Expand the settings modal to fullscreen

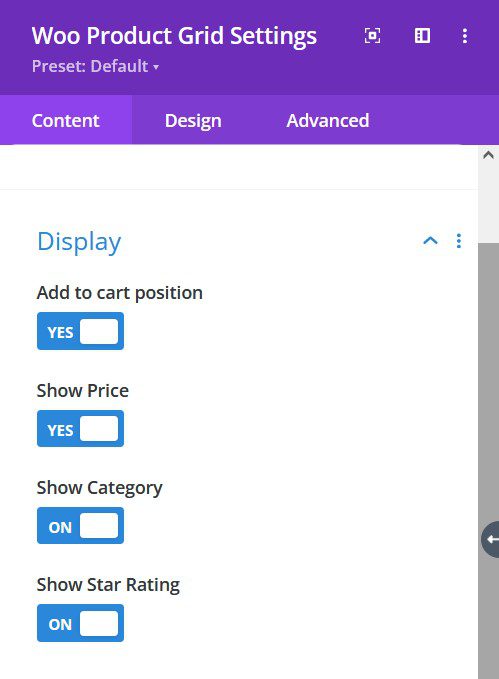pyautogui.click(x=373, y=36)
